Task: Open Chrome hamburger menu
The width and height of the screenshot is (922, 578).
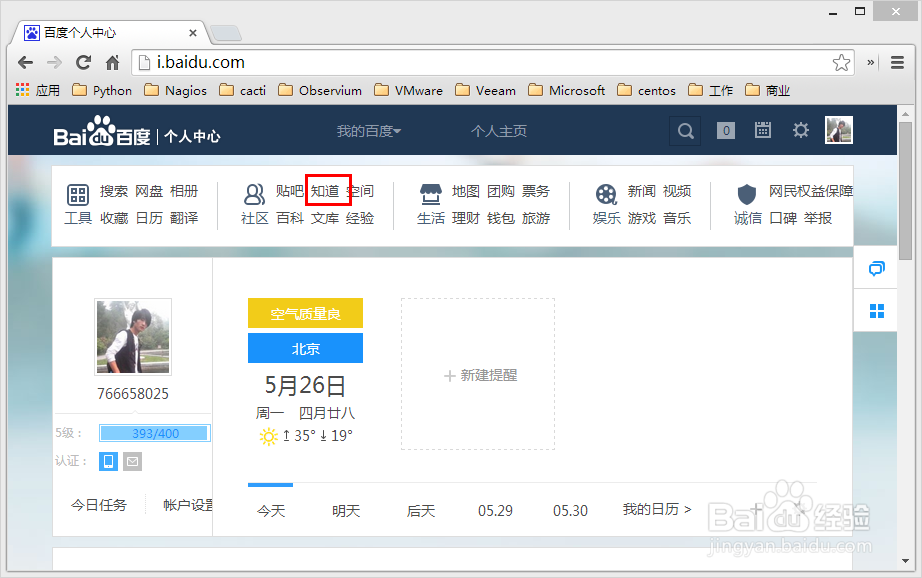Action: (897, 62)
